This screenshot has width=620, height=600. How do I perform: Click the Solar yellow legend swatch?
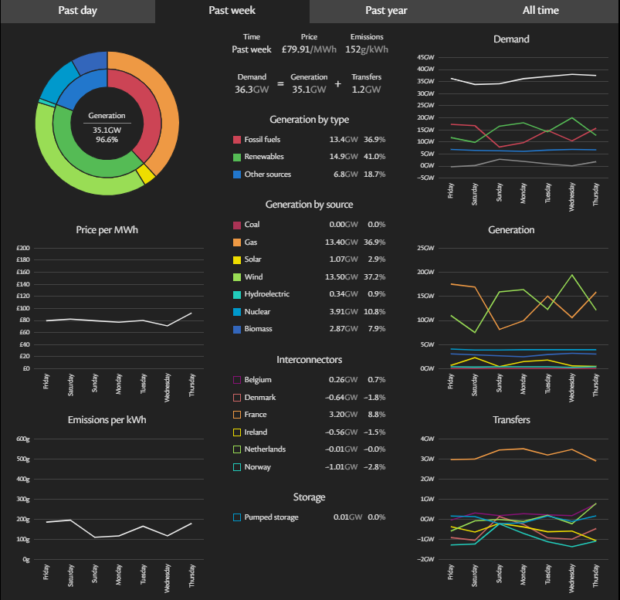237,259
